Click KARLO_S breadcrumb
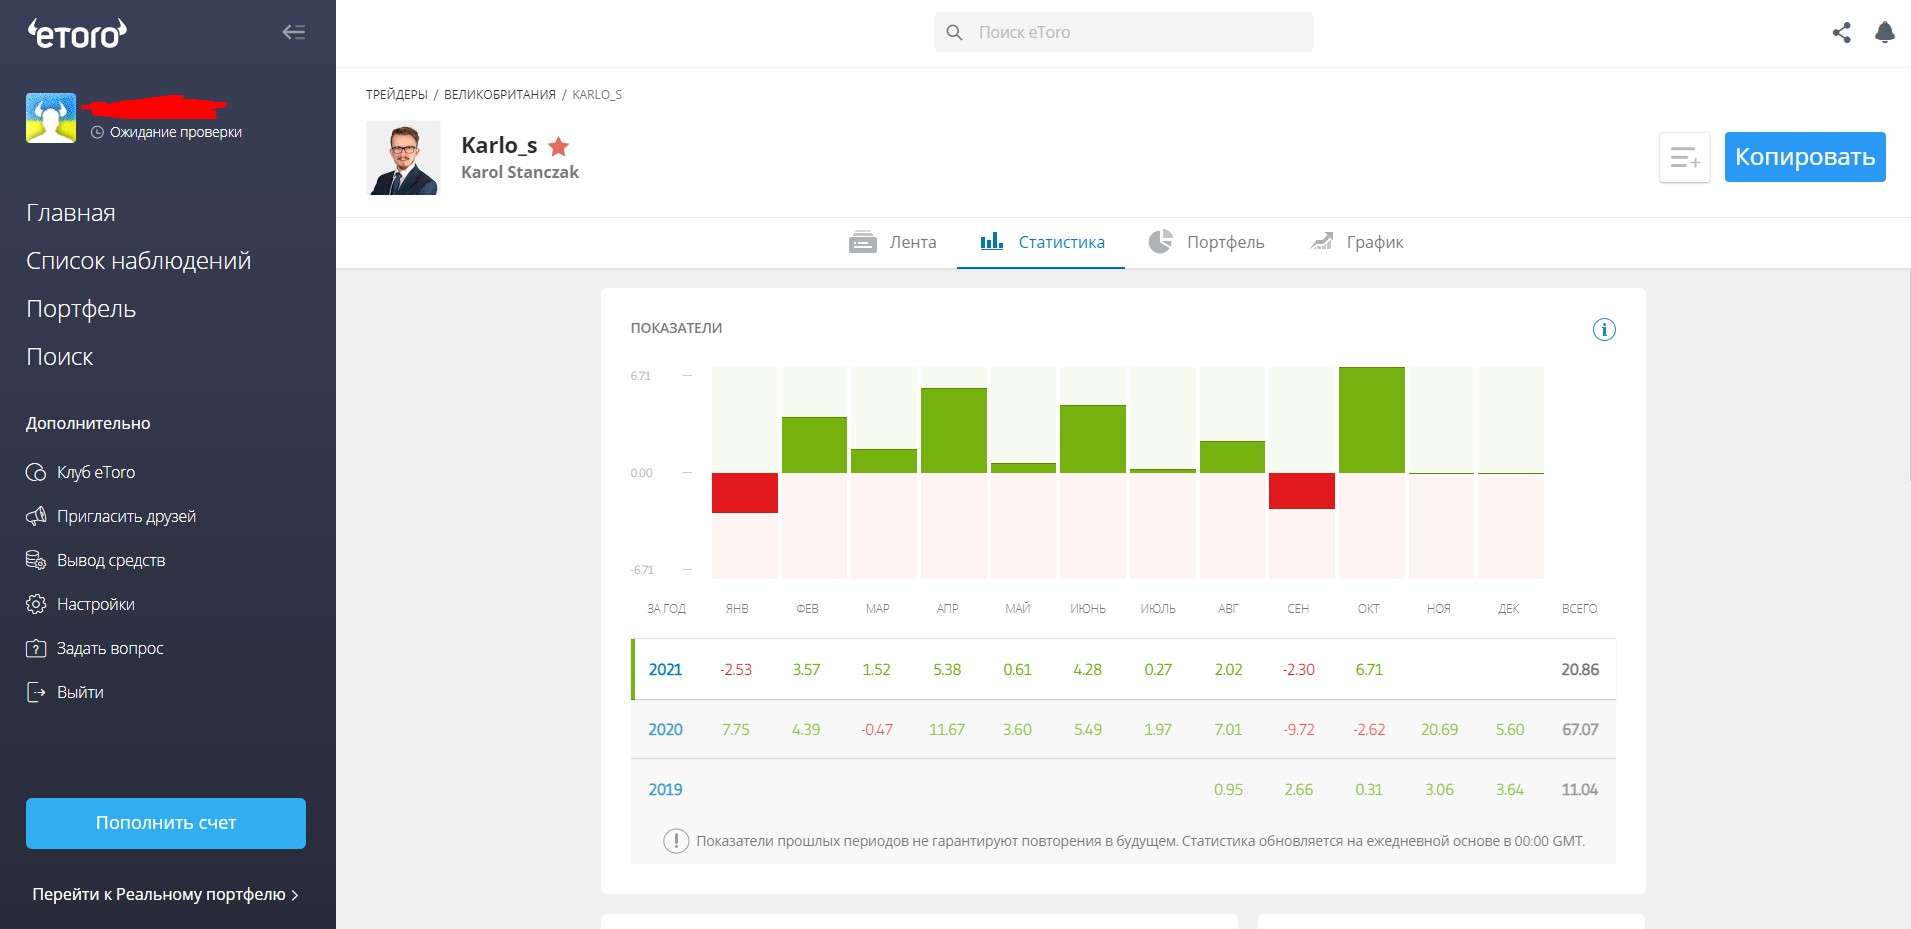 597,94
